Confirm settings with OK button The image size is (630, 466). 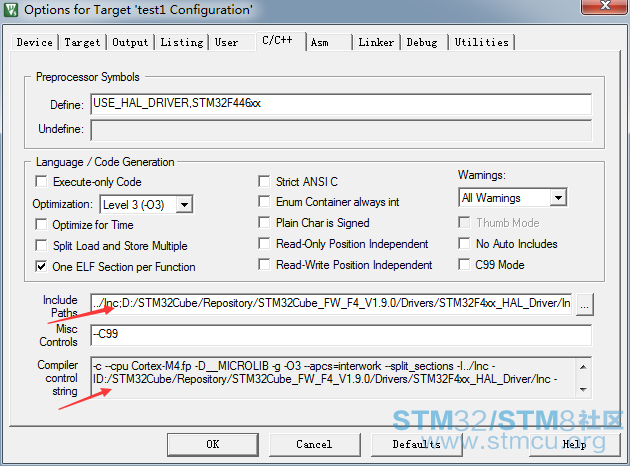(x=213, y=444)
